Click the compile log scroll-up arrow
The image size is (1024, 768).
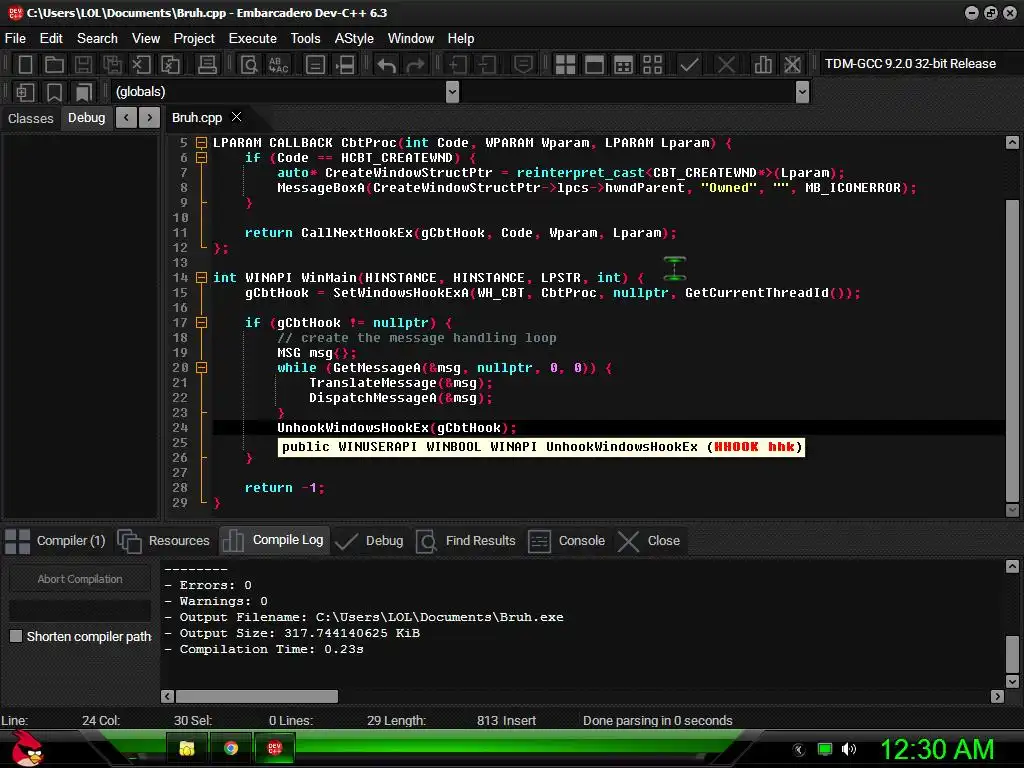click(x=1012, y=566)
